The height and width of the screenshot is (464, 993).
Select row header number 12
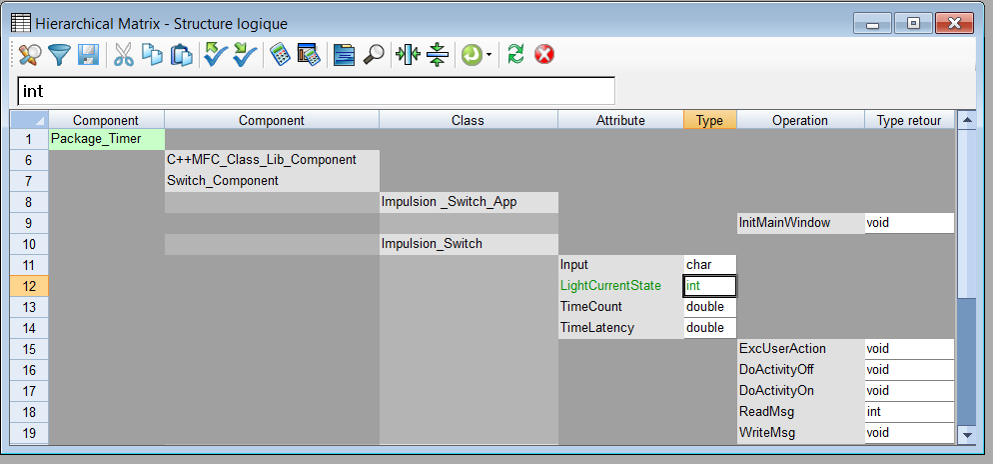pyautogui.click(x=29, y=286)
